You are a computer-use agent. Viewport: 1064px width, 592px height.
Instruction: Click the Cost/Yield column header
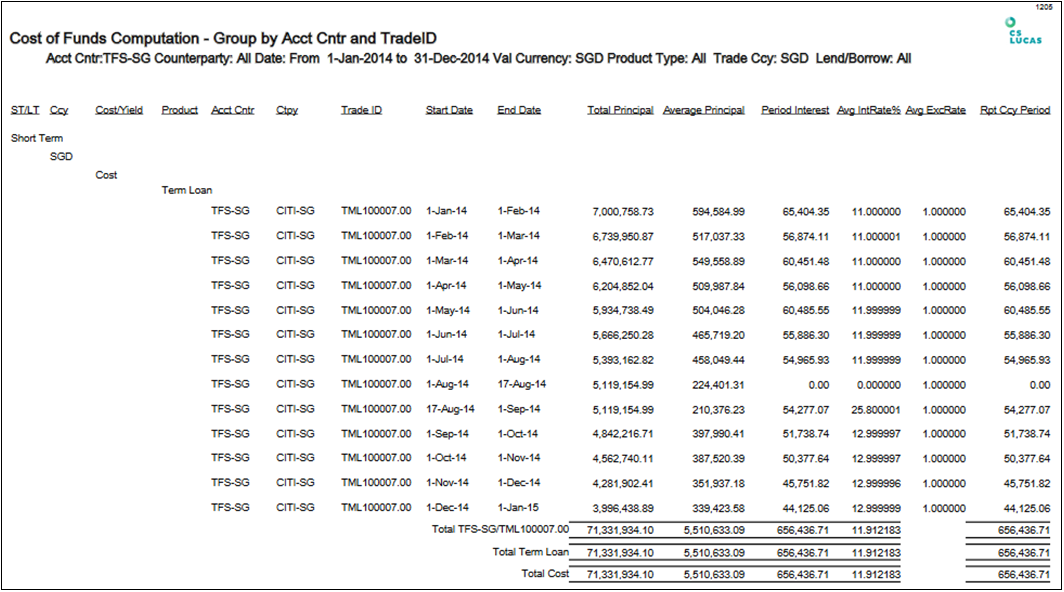tap(119, 110)
